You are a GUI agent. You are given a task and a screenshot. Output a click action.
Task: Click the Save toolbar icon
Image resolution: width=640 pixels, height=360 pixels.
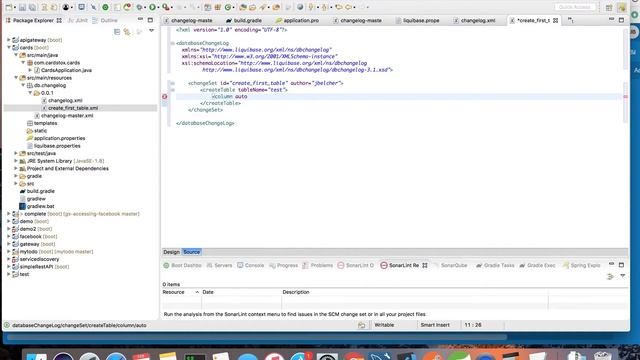tap(22, 7)
